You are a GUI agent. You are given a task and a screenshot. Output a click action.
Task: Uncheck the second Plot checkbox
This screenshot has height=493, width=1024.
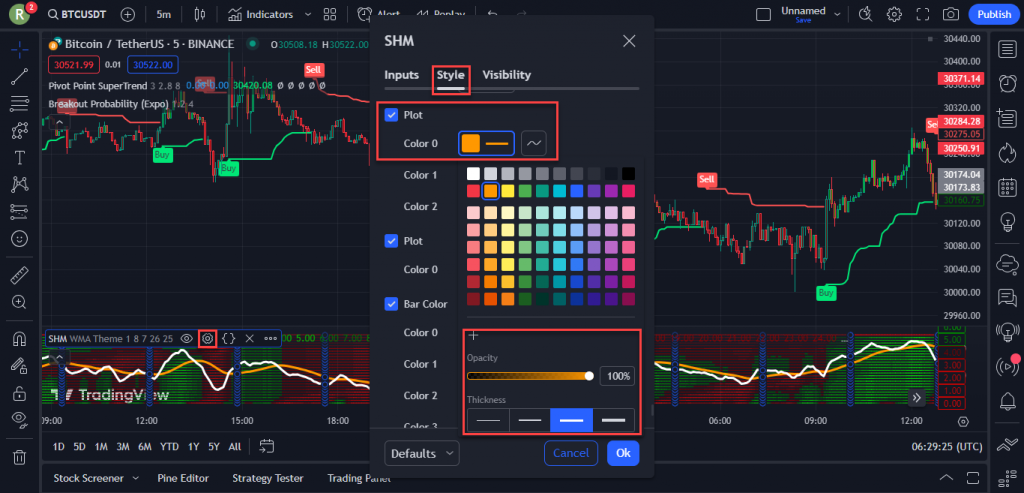[391, 241]
